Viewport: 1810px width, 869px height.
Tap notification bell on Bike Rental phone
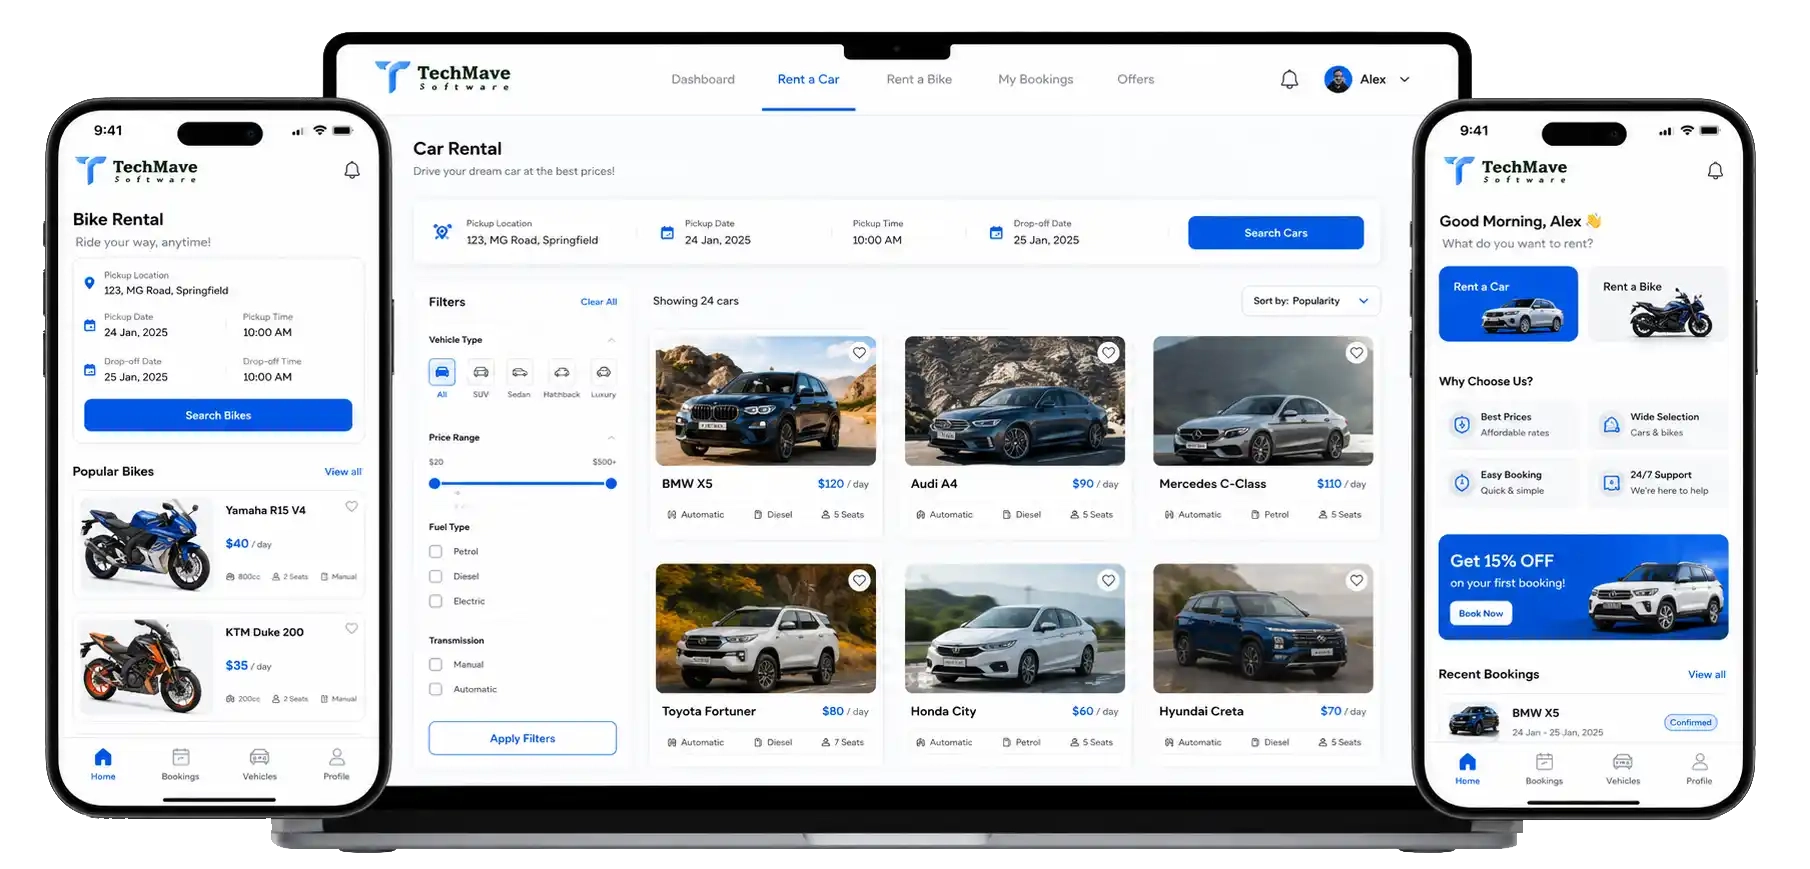(352, 170)
